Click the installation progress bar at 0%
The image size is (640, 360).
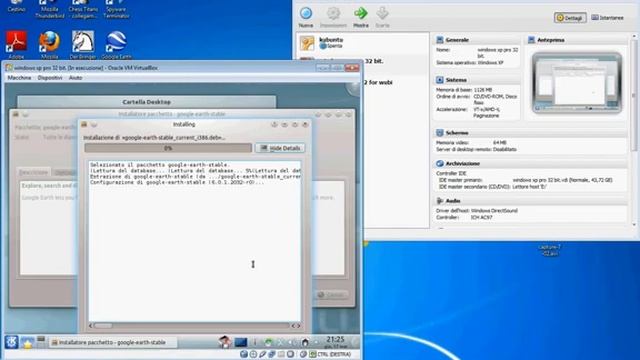coord(168,148)
